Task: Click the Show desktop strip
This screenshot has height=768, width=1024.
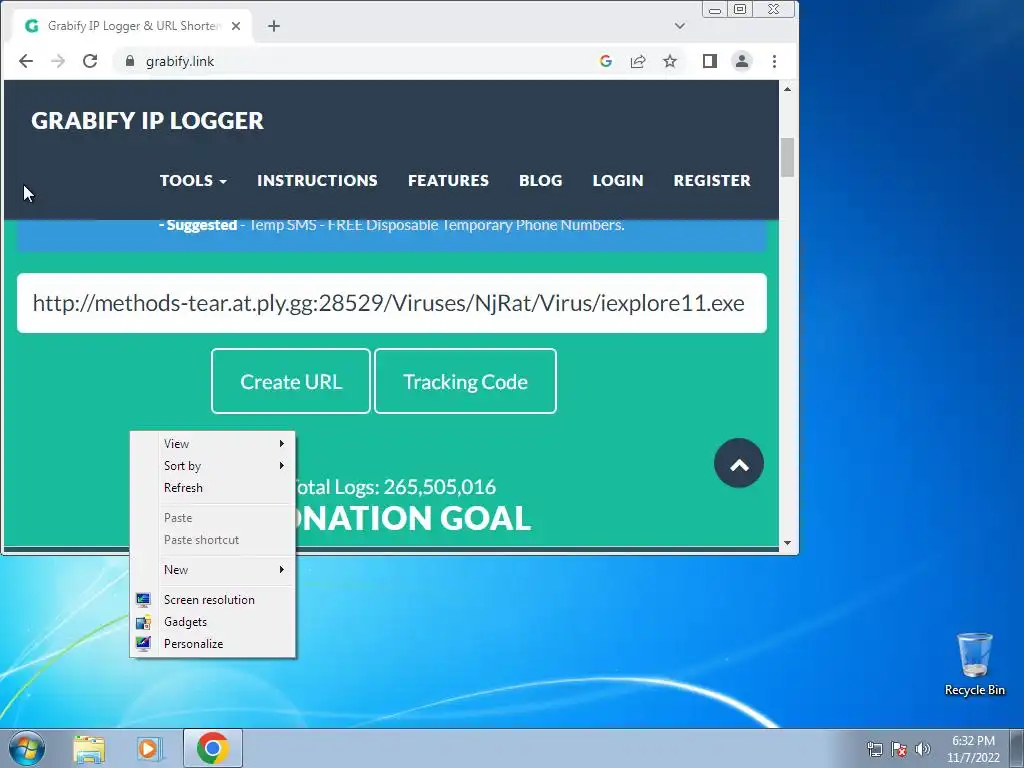Action: tap(1017, 748)
